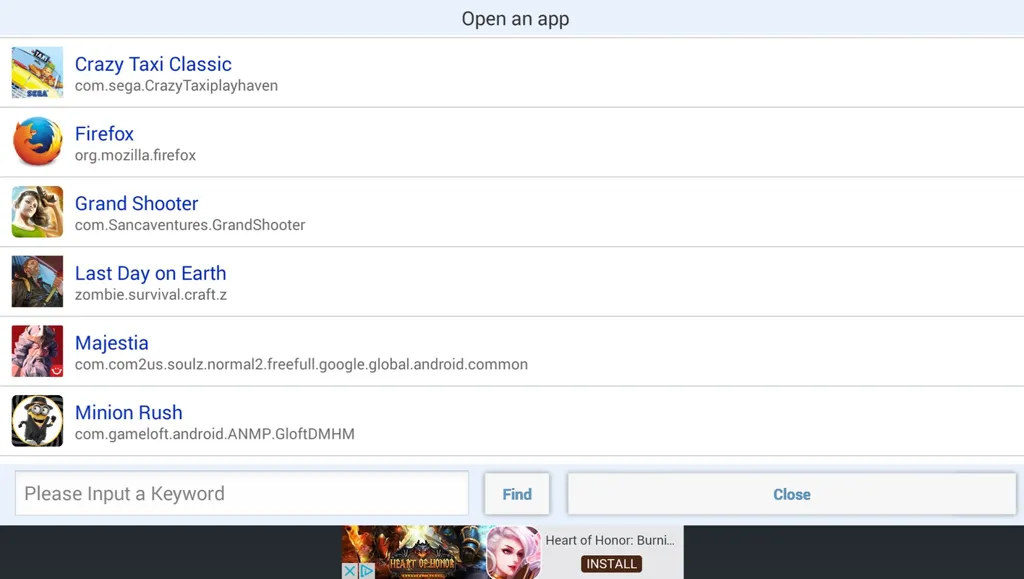
Task: Tap the Heart of Honor character portrait
Action: pyautogui.click(x=514, y=552)
